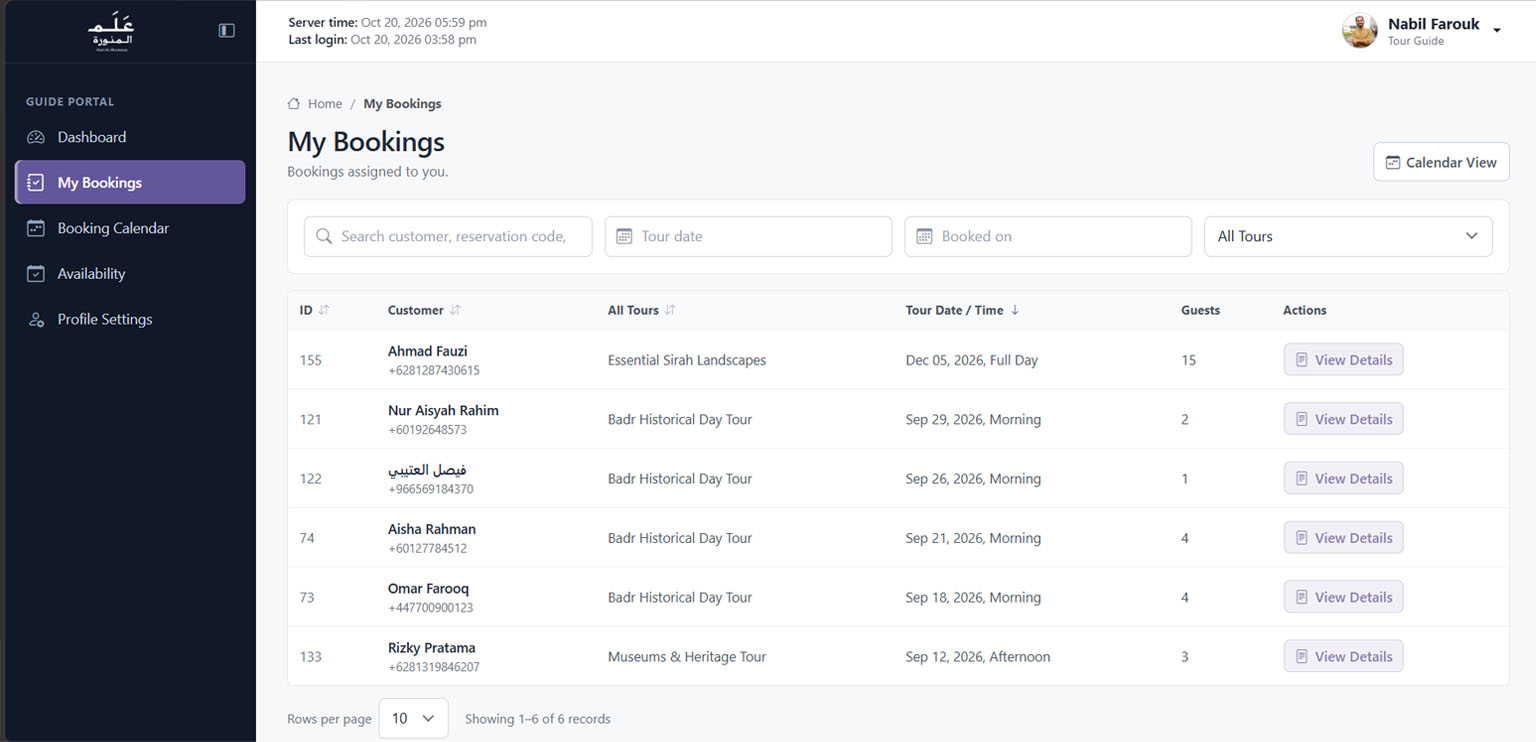The width and height of the screenshot is (1536, 742).
Task: View details for Aisha Rahman booking
Action: tap(1343, 538)
